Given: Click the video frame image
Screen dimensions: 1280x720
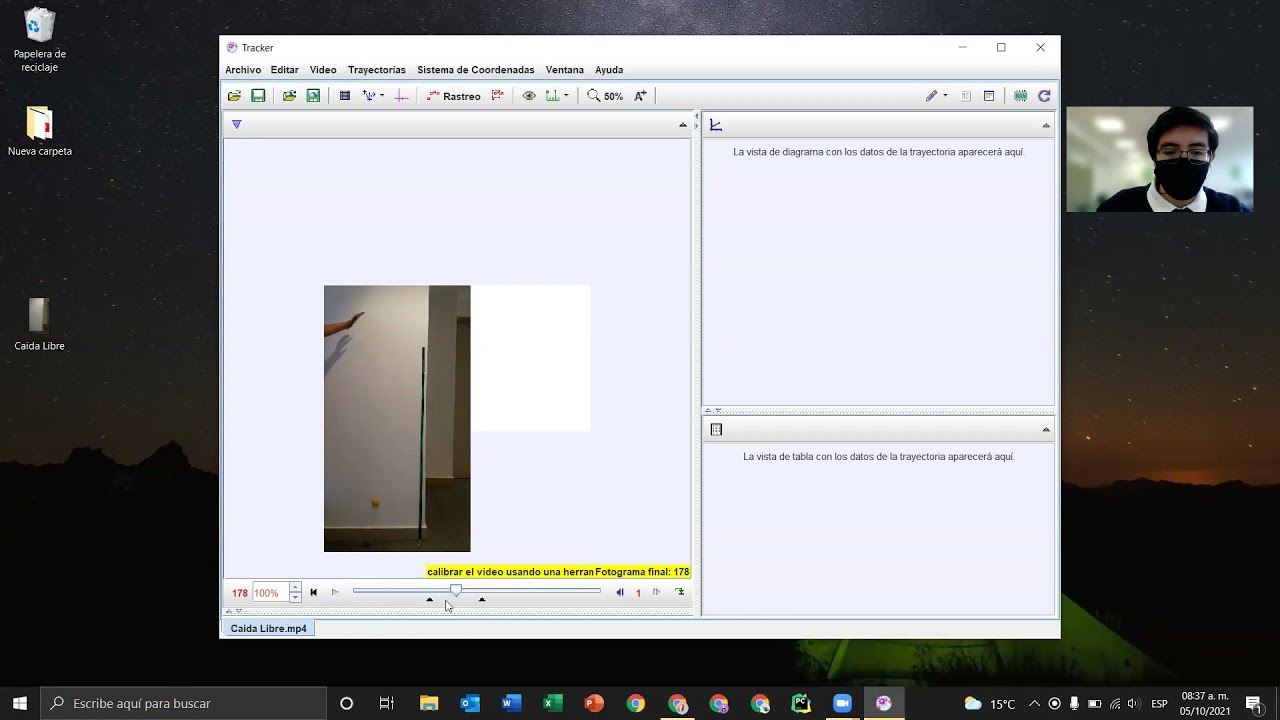Looking at the screenshot, I should (x=397, y=418).
